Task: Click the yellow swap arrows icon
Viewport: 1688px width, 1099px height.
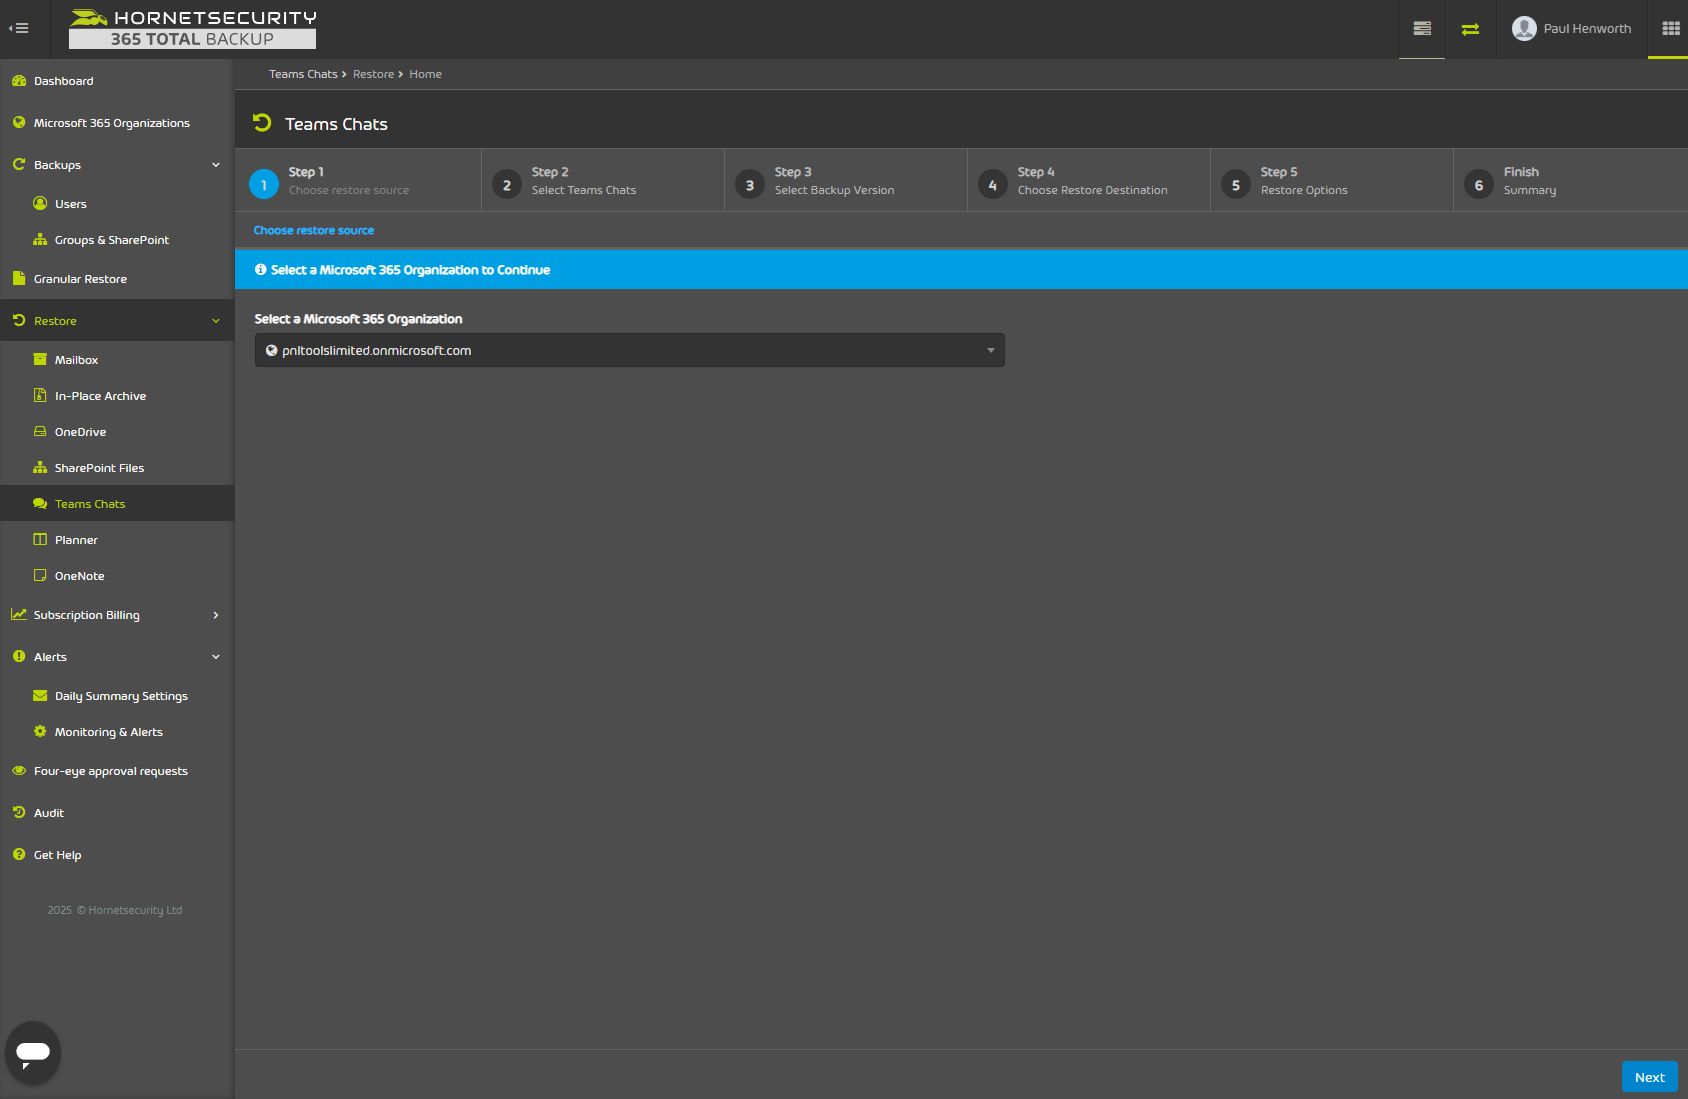Action: [x=1470, y=29]
